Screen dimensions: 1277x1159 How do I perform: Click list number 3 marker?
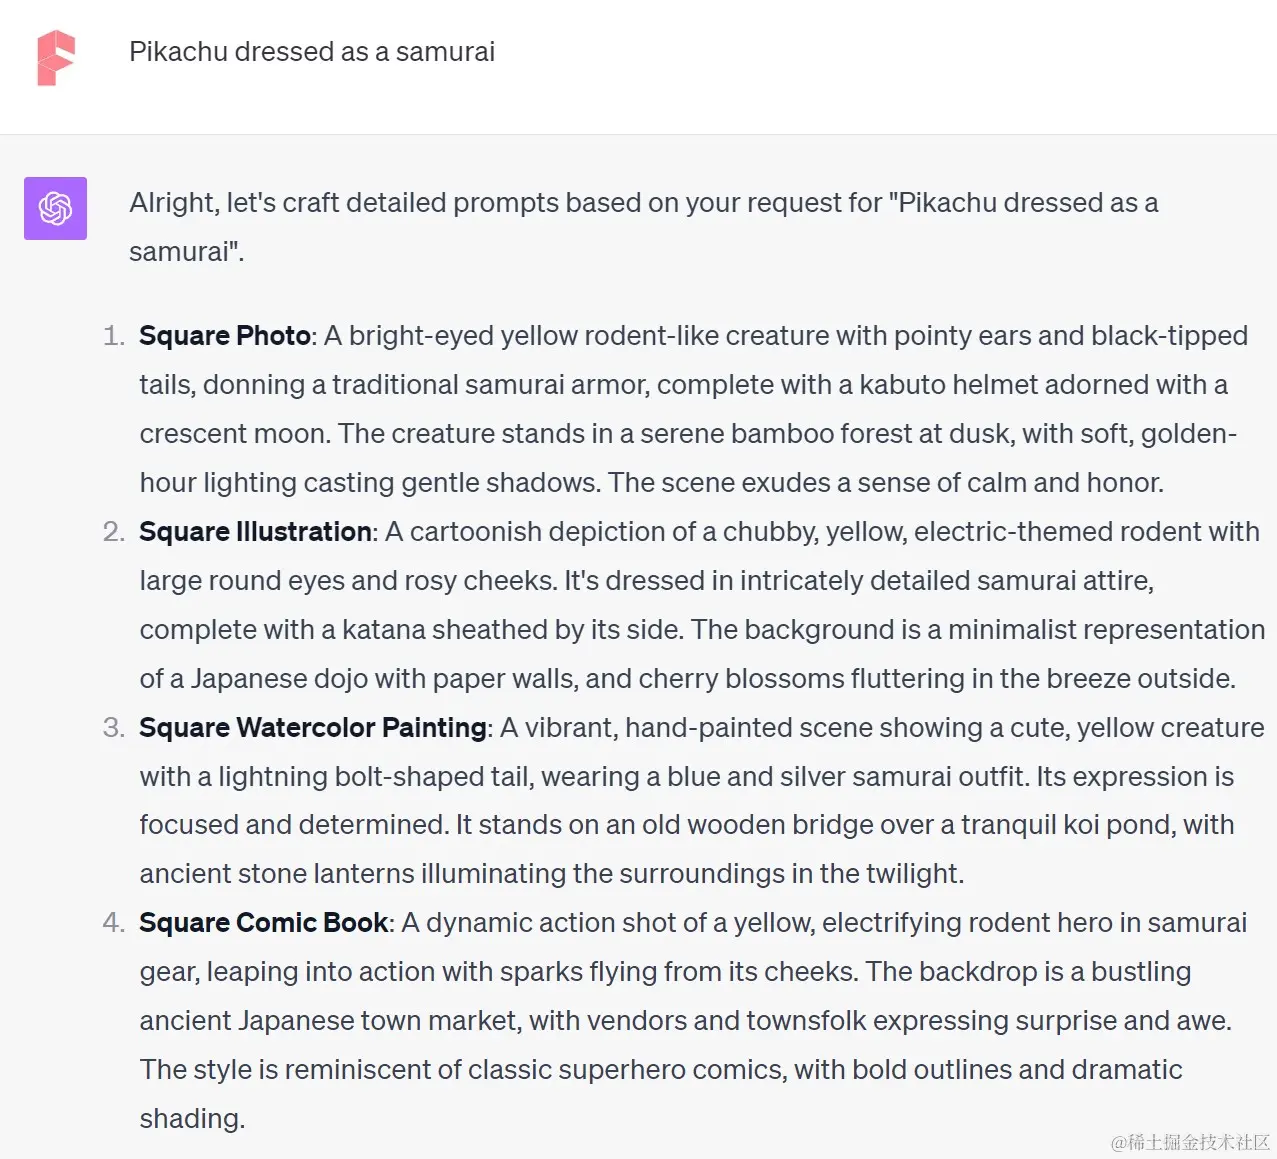click(114, 728)
